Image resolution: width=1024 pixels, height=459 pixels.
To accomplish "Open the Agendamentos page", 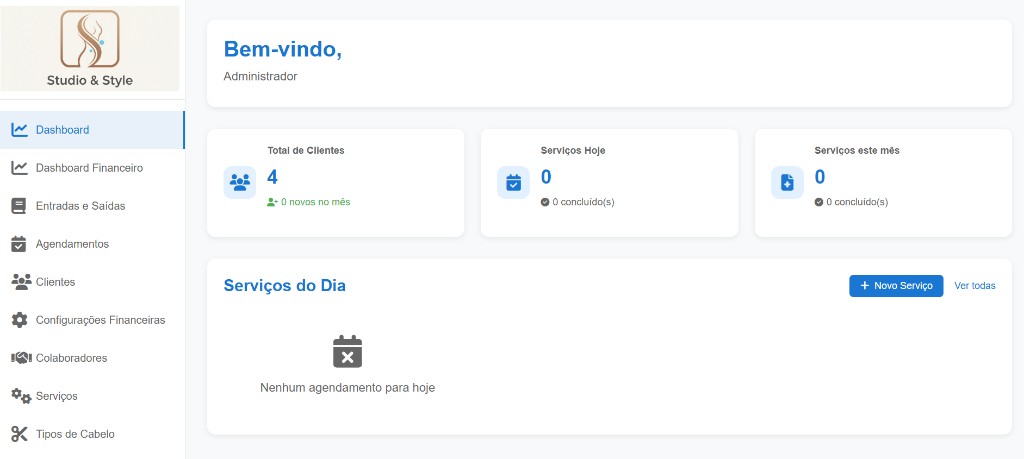I will point(92,244).
